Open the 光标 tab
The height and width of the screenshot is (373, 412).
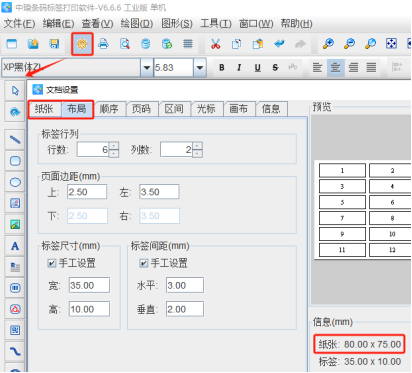tap(206, 109)
